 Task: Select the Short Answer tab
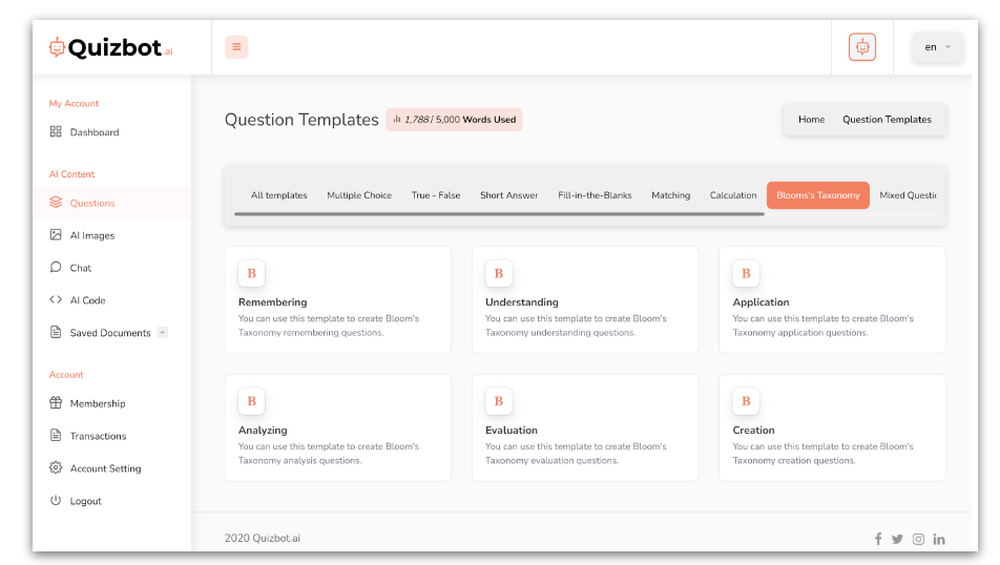pyautogui.click(x=509, y=195)
